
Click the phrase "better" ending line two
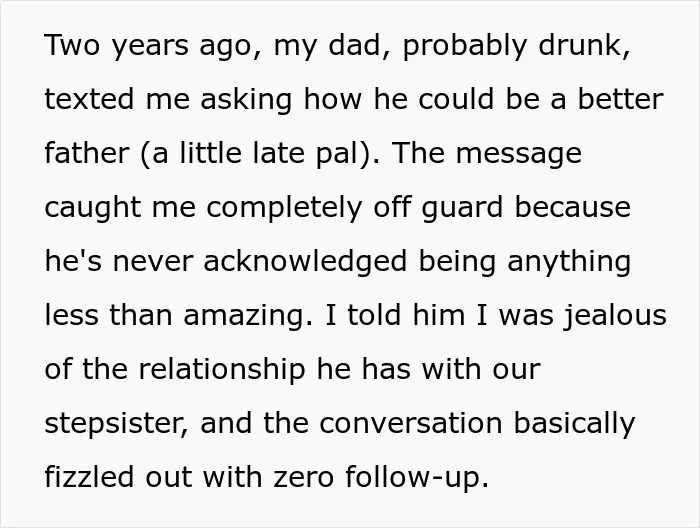[x=621, y=99]
